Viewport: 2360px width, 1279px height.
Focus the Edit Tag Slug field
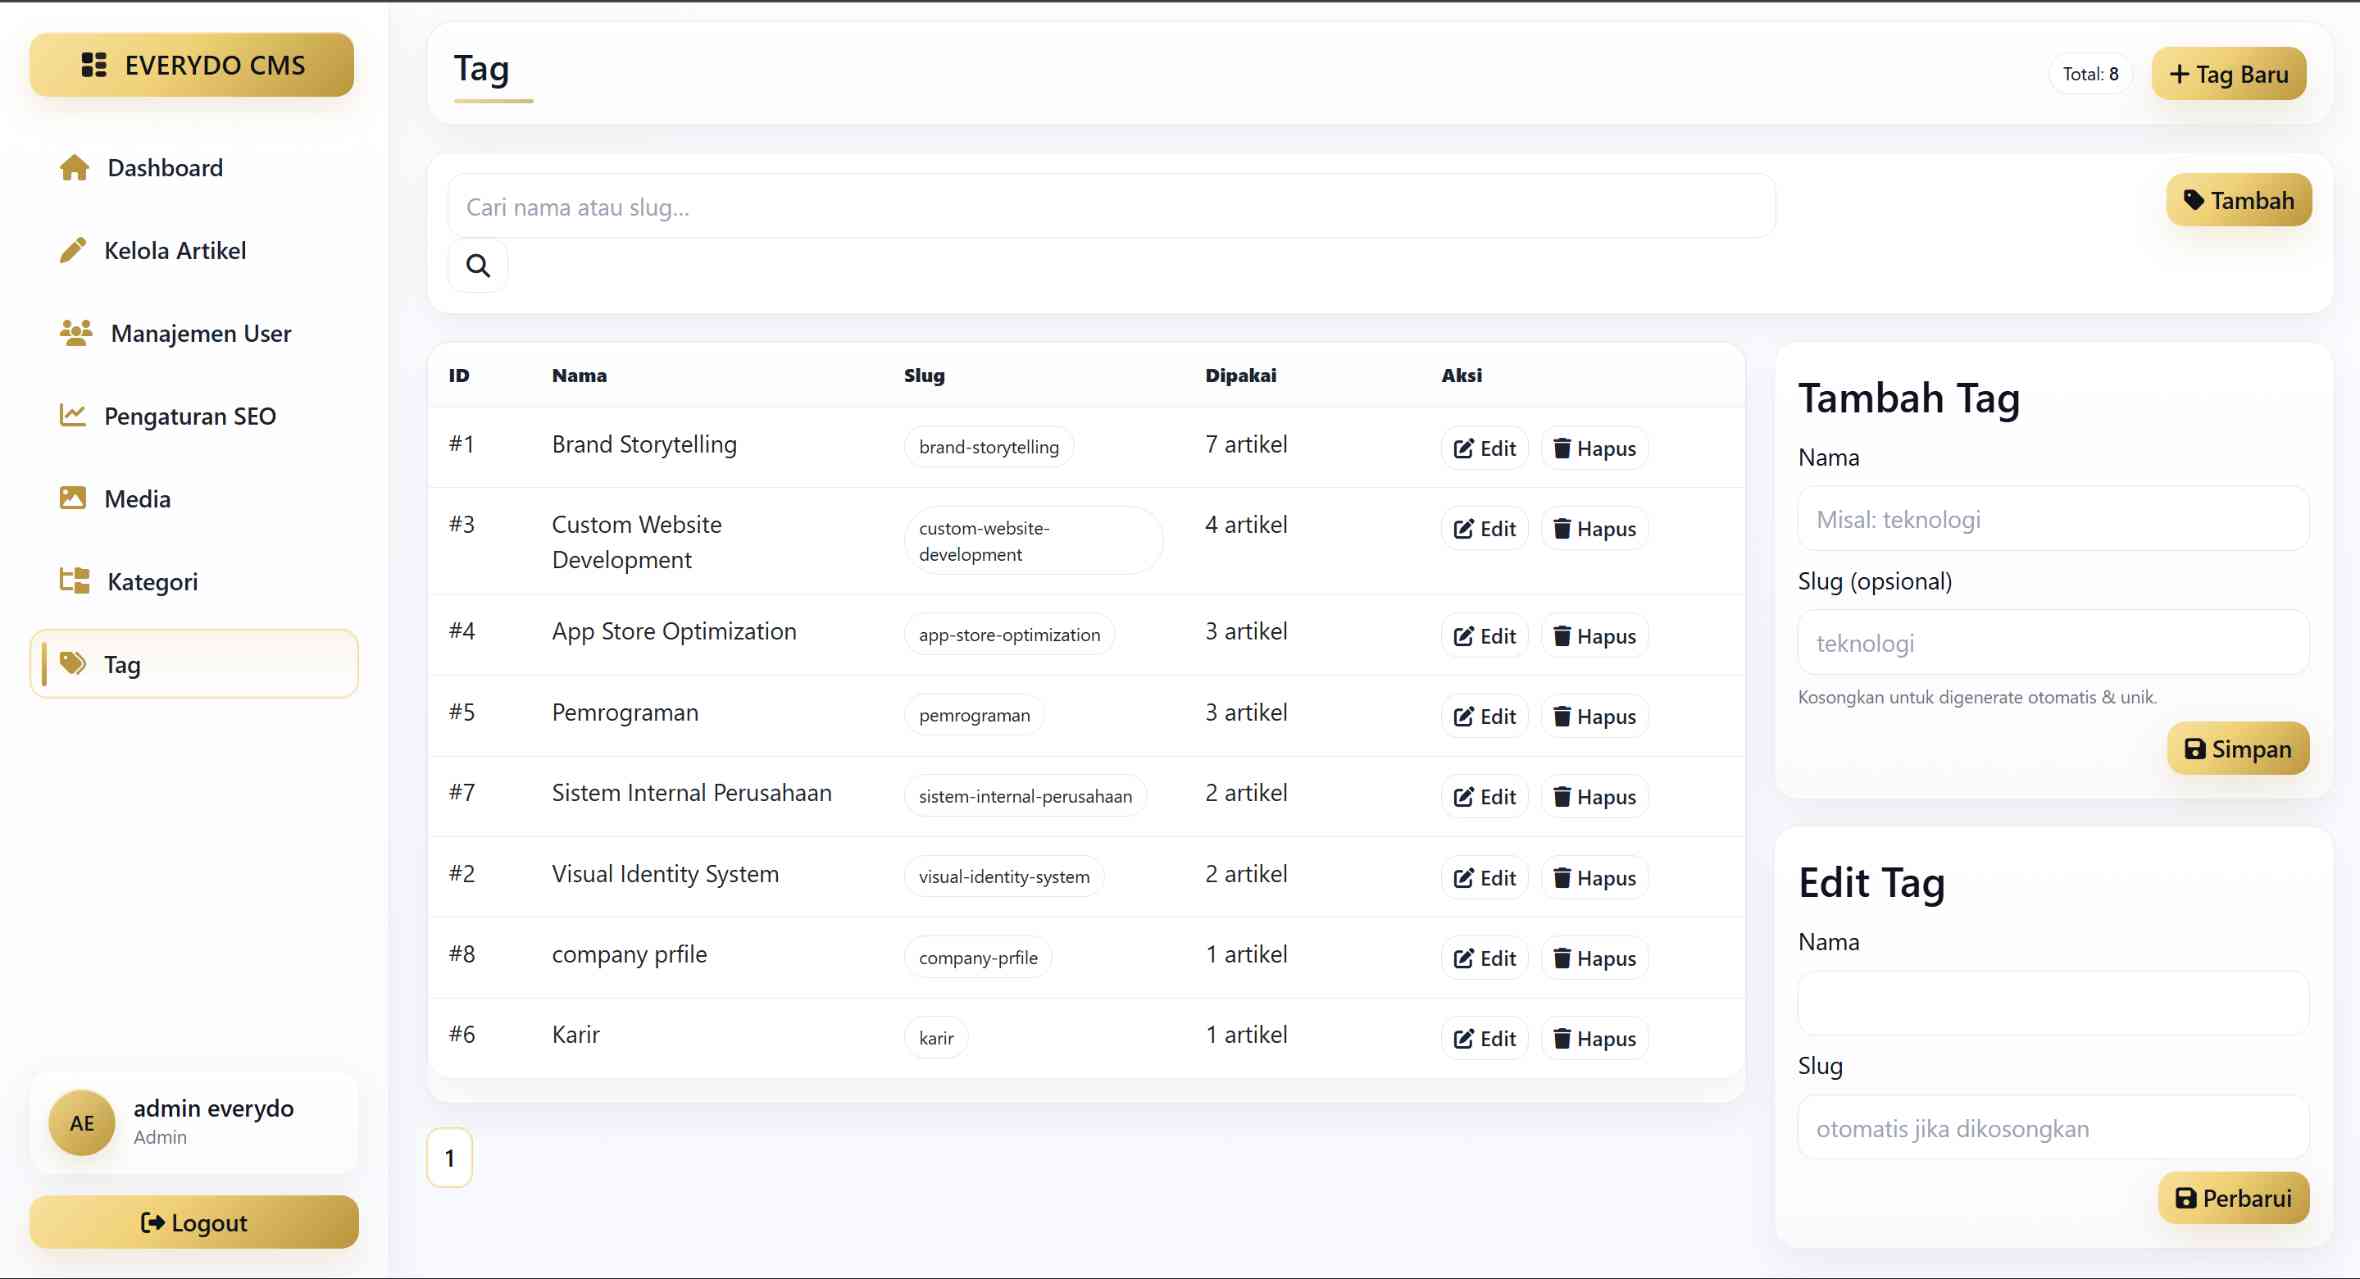pos(2053,1128)
